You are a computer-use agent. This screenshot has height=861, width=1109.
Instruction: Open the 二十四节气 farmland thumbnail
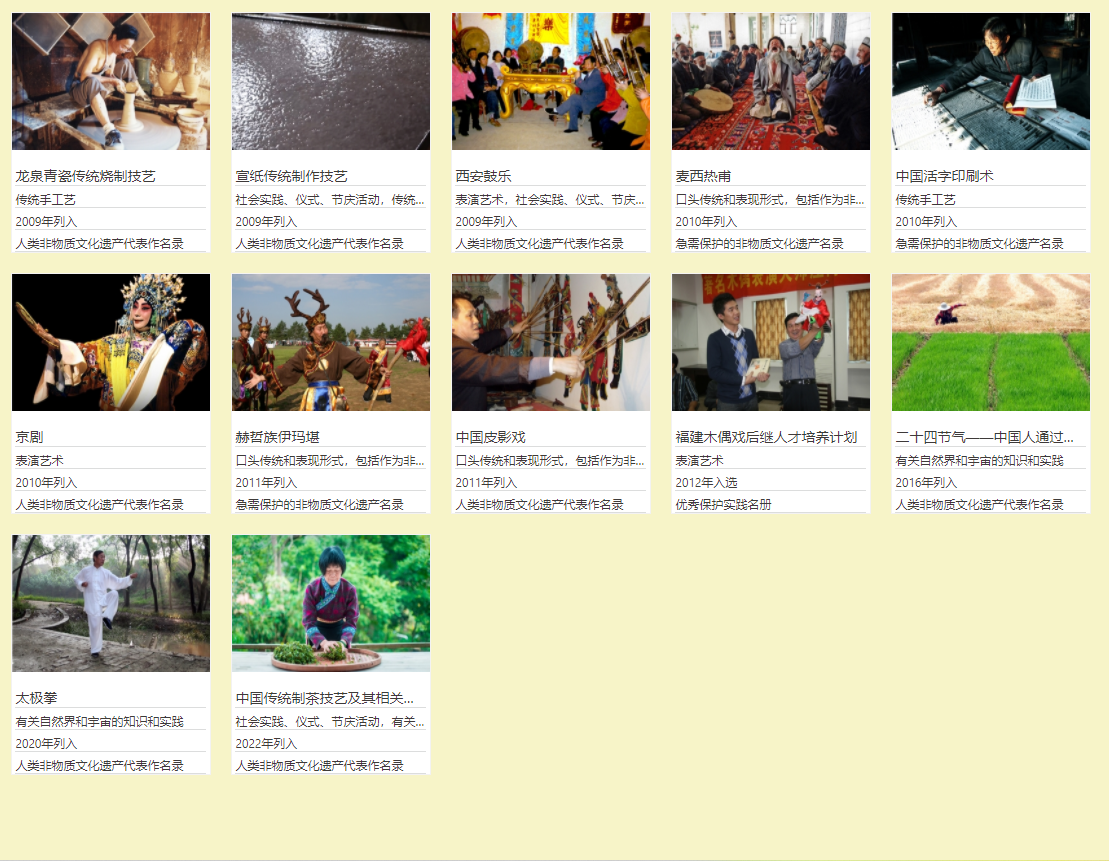(991, 342)
